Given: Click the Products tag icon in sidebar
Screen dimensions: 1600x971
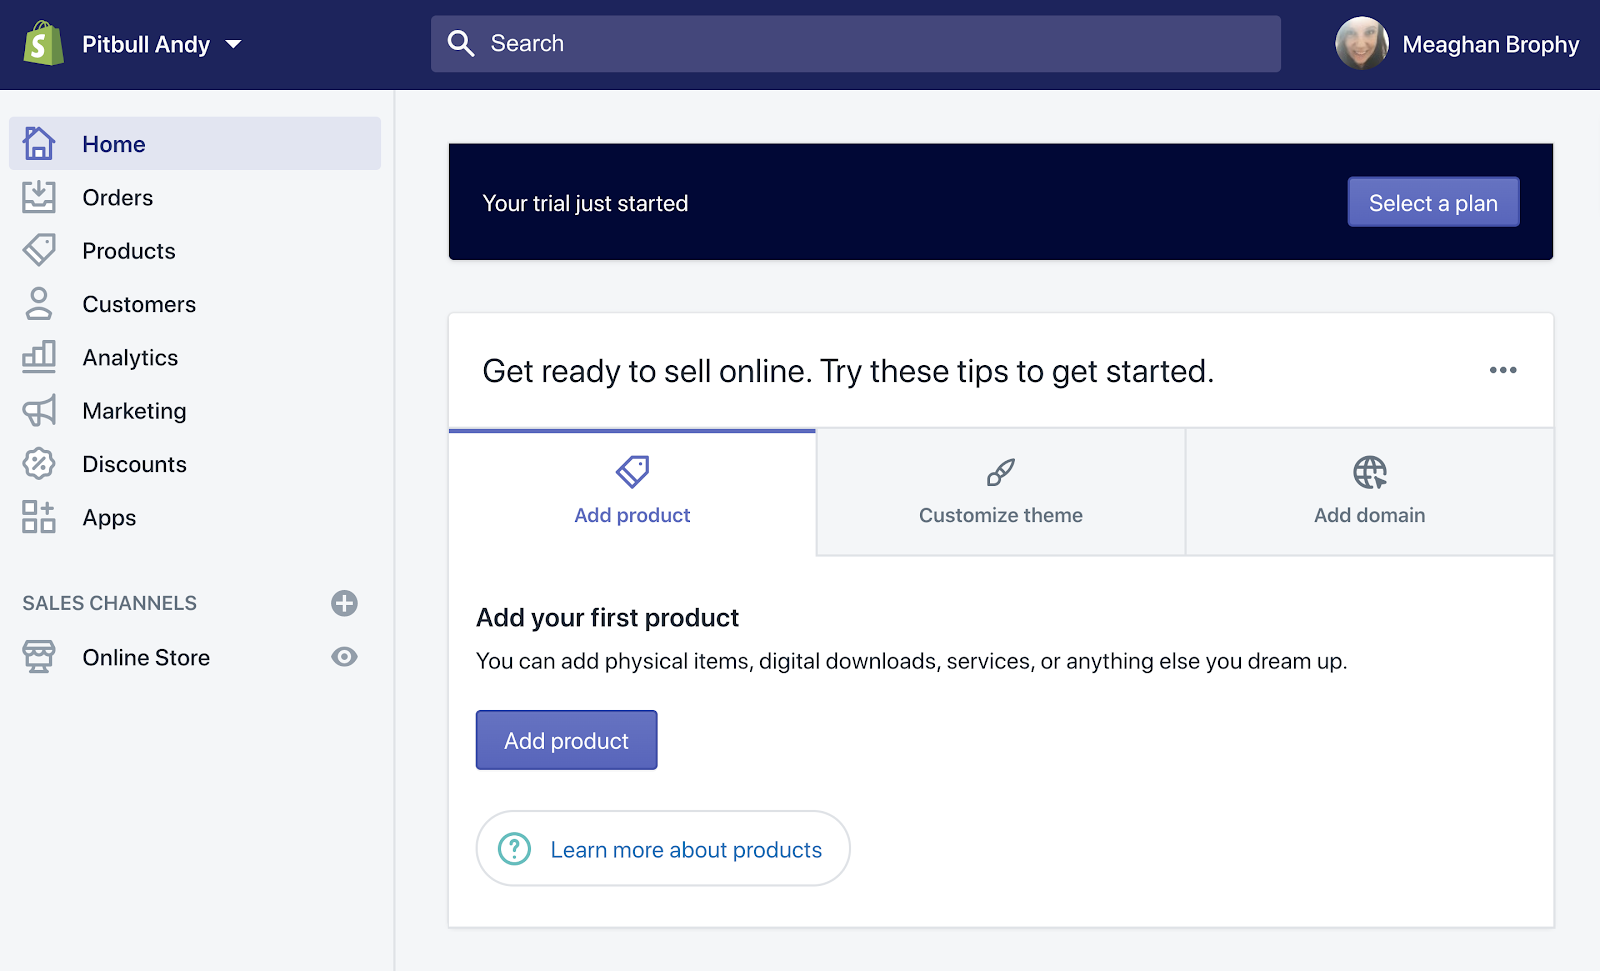Looking at the screenshot, I should click(39, 250).
